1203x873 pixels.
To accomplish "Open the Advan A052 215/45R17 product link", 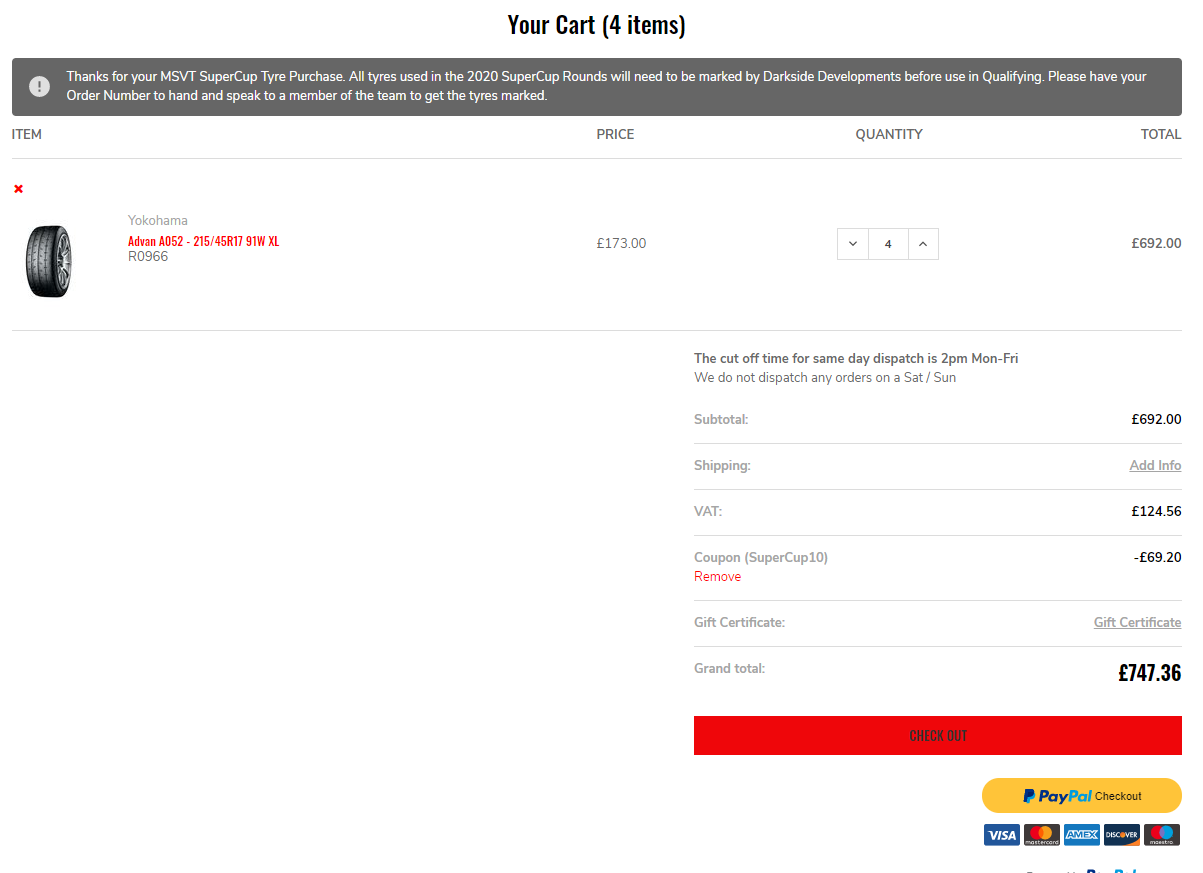I will pos(203,241).
